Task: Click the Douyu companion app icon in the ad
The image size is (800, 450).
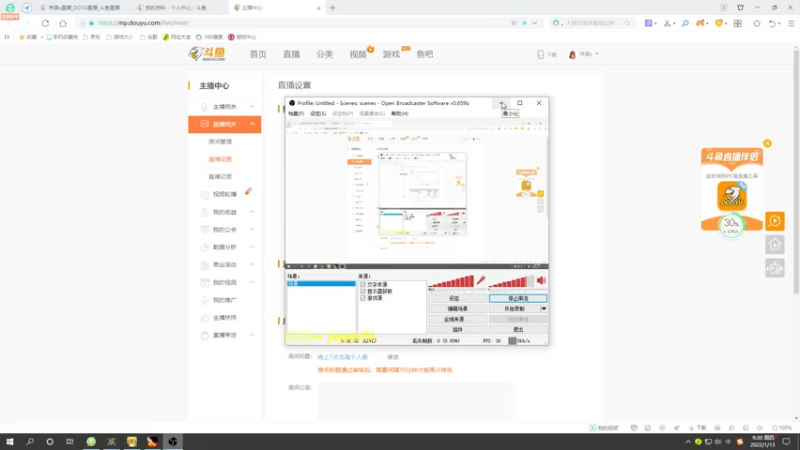Action: (x=732, y=196)
